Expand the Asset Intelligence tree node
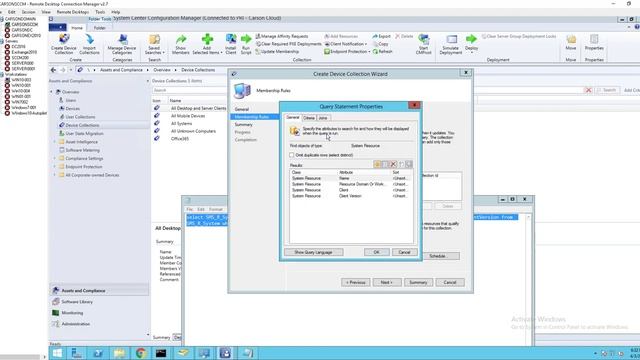Screen dimensions: 640x360 pyautogui.click(x=55, y=142)
